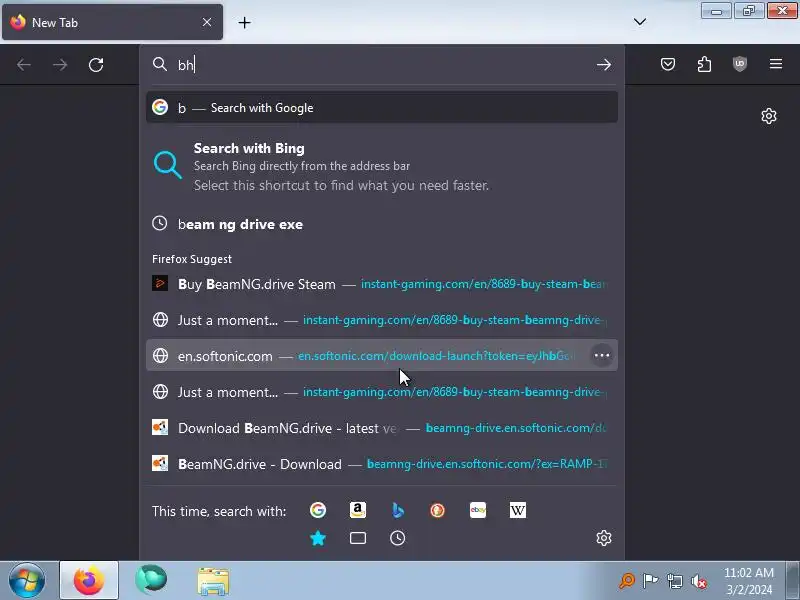Open the Windows Start menu

[27, 581]
